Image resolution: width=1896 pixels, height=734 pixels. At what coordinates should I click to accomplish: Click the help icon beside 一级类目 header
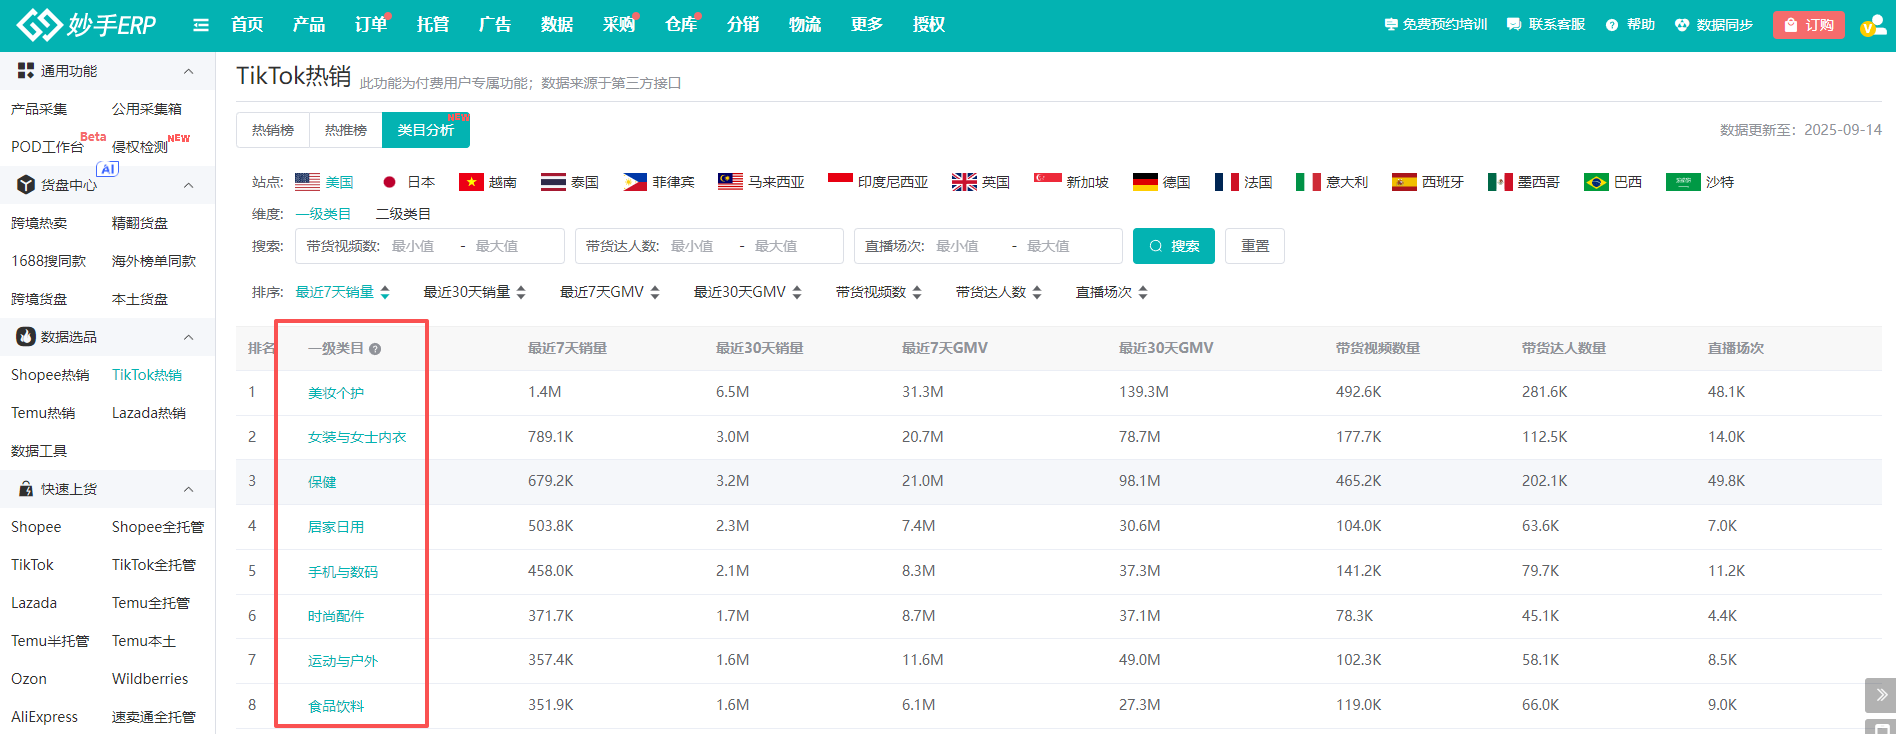(x=375, y=349)
